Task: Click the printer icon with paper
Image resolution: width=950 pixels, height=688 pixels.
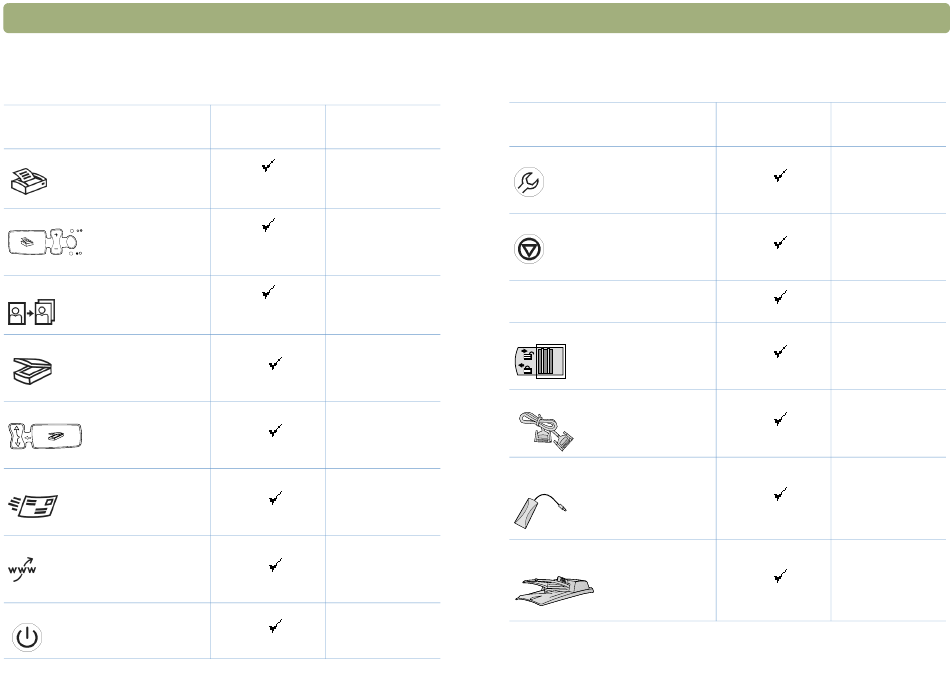Action: click(29, 181)
